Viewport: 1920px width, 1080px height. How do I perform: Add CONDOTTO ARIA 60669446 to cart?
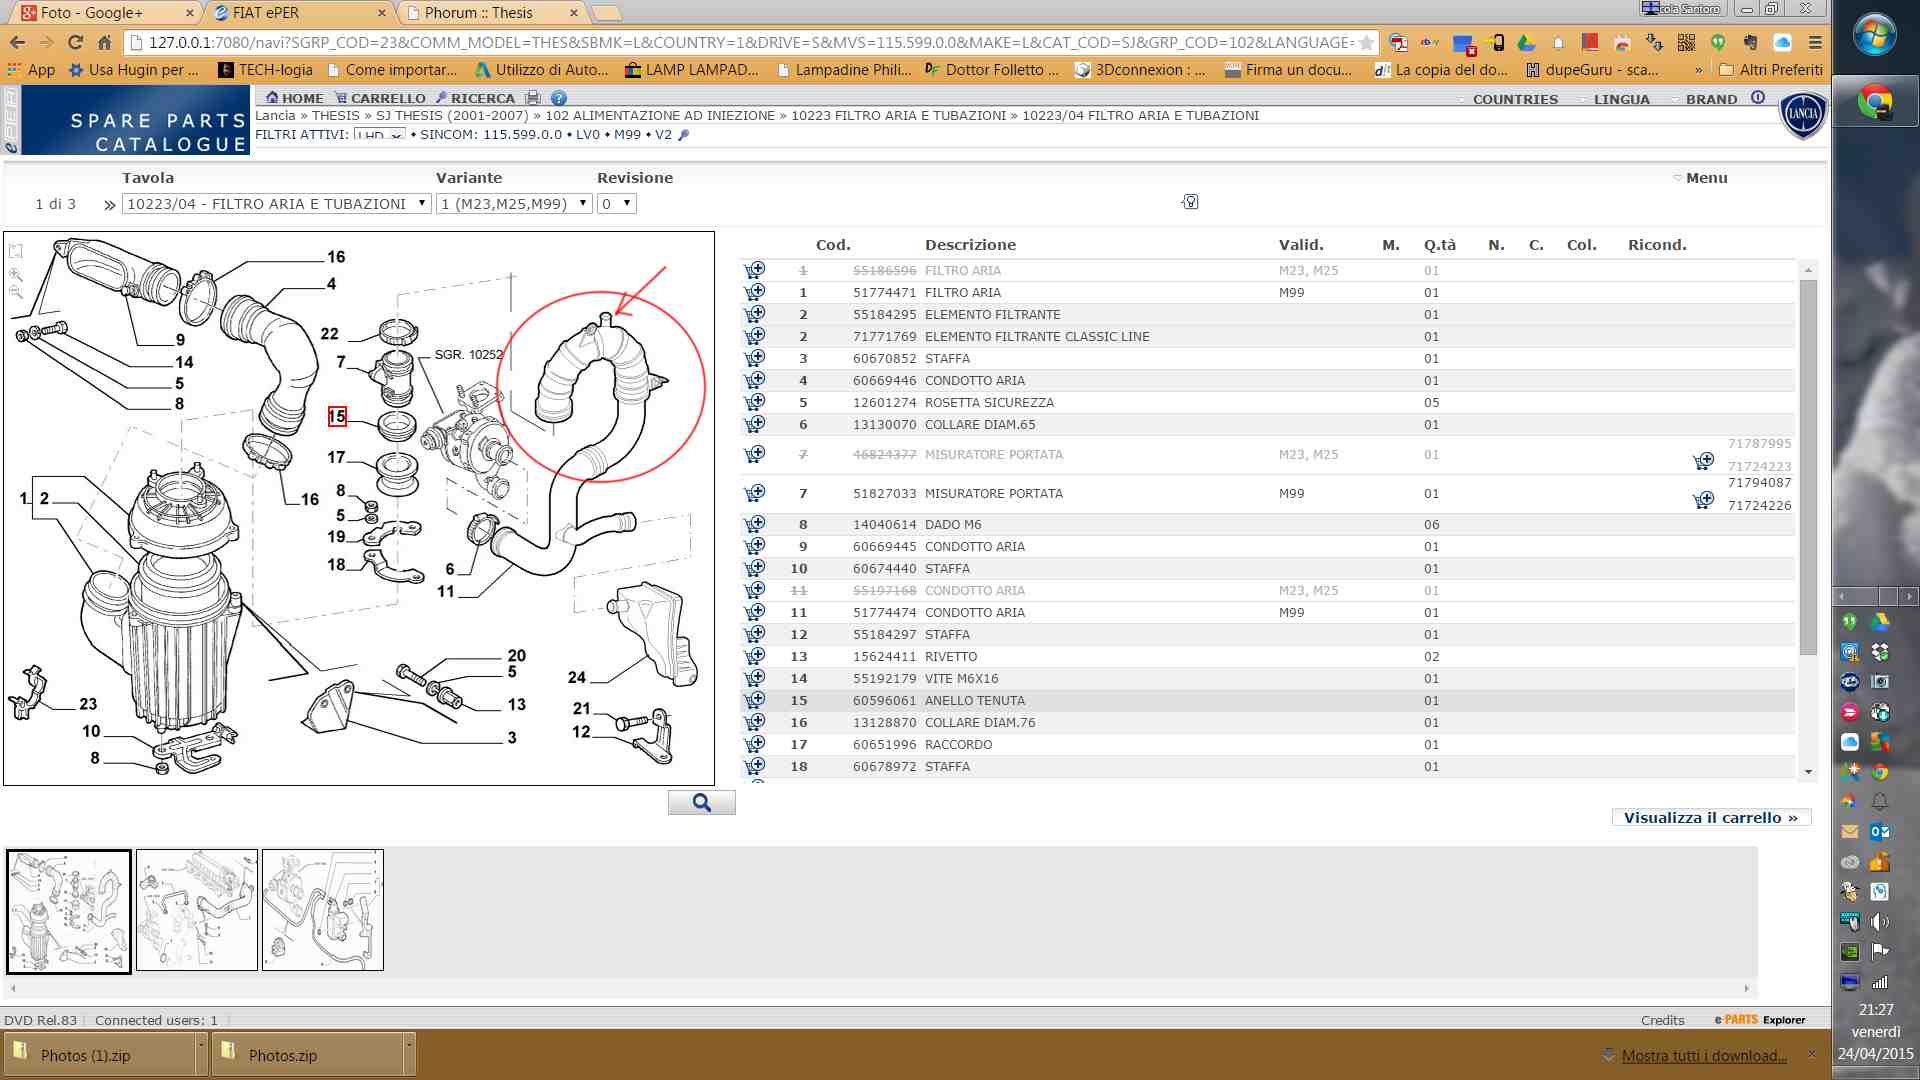755,380
